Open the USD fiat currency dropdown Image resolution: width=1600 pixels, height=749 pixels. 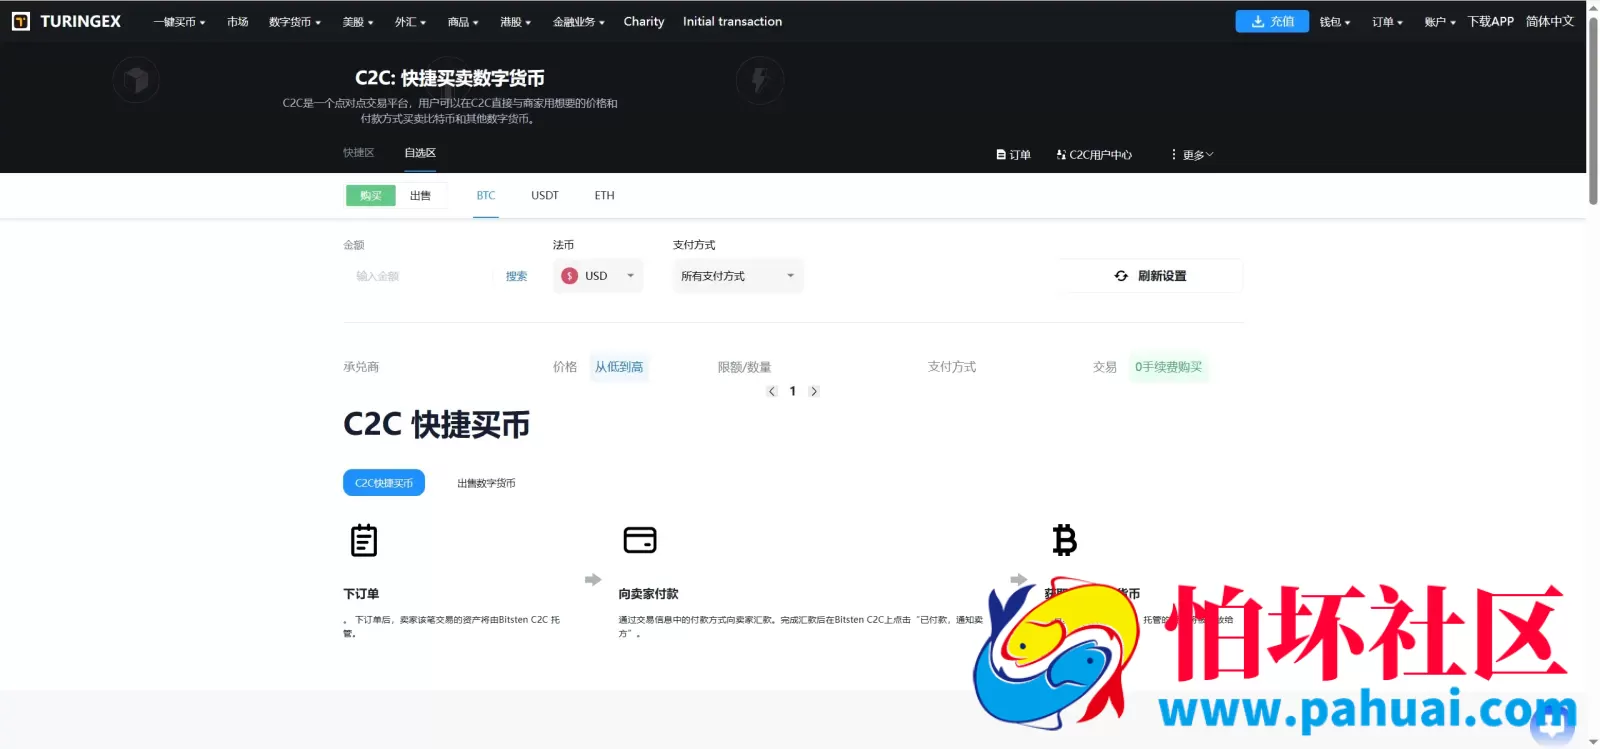point(598,276)
